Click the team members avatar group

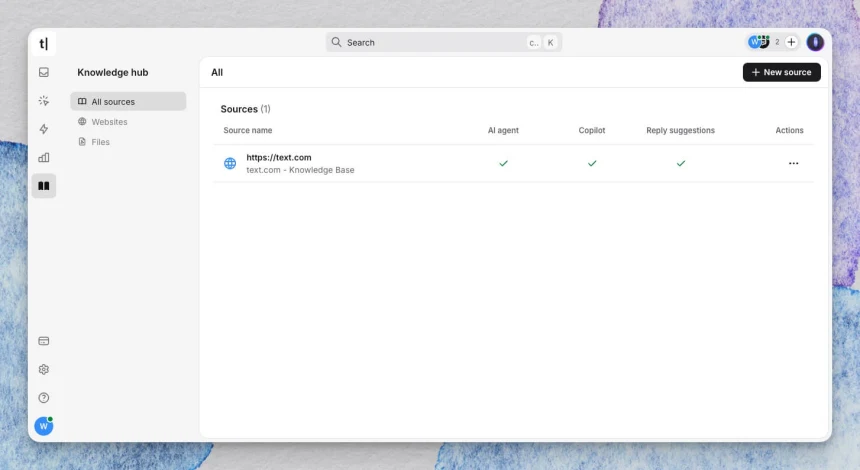point(760,42)
